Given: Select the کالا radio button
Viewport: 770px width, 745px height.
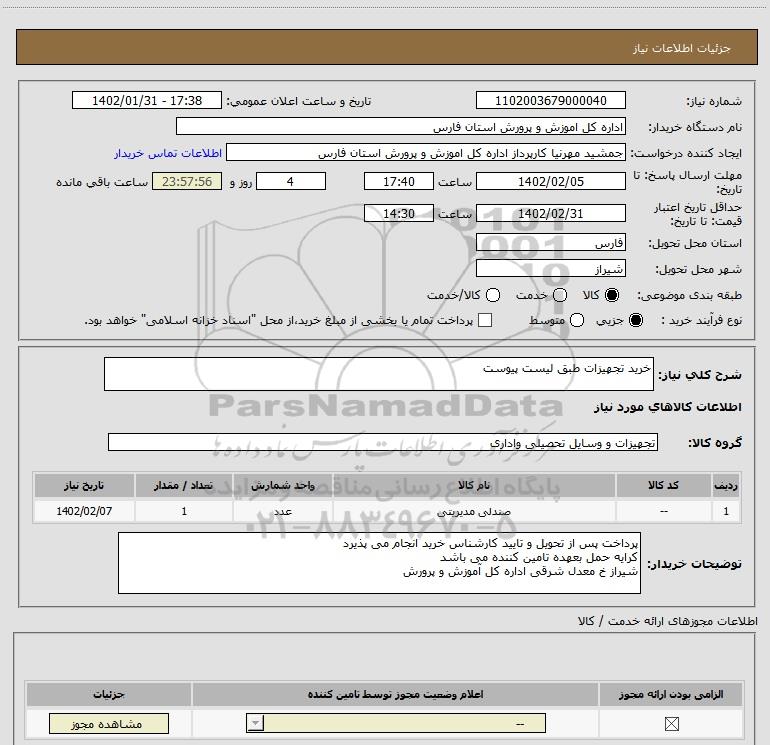Looking at the screenshot, I should tap(612, 295).
